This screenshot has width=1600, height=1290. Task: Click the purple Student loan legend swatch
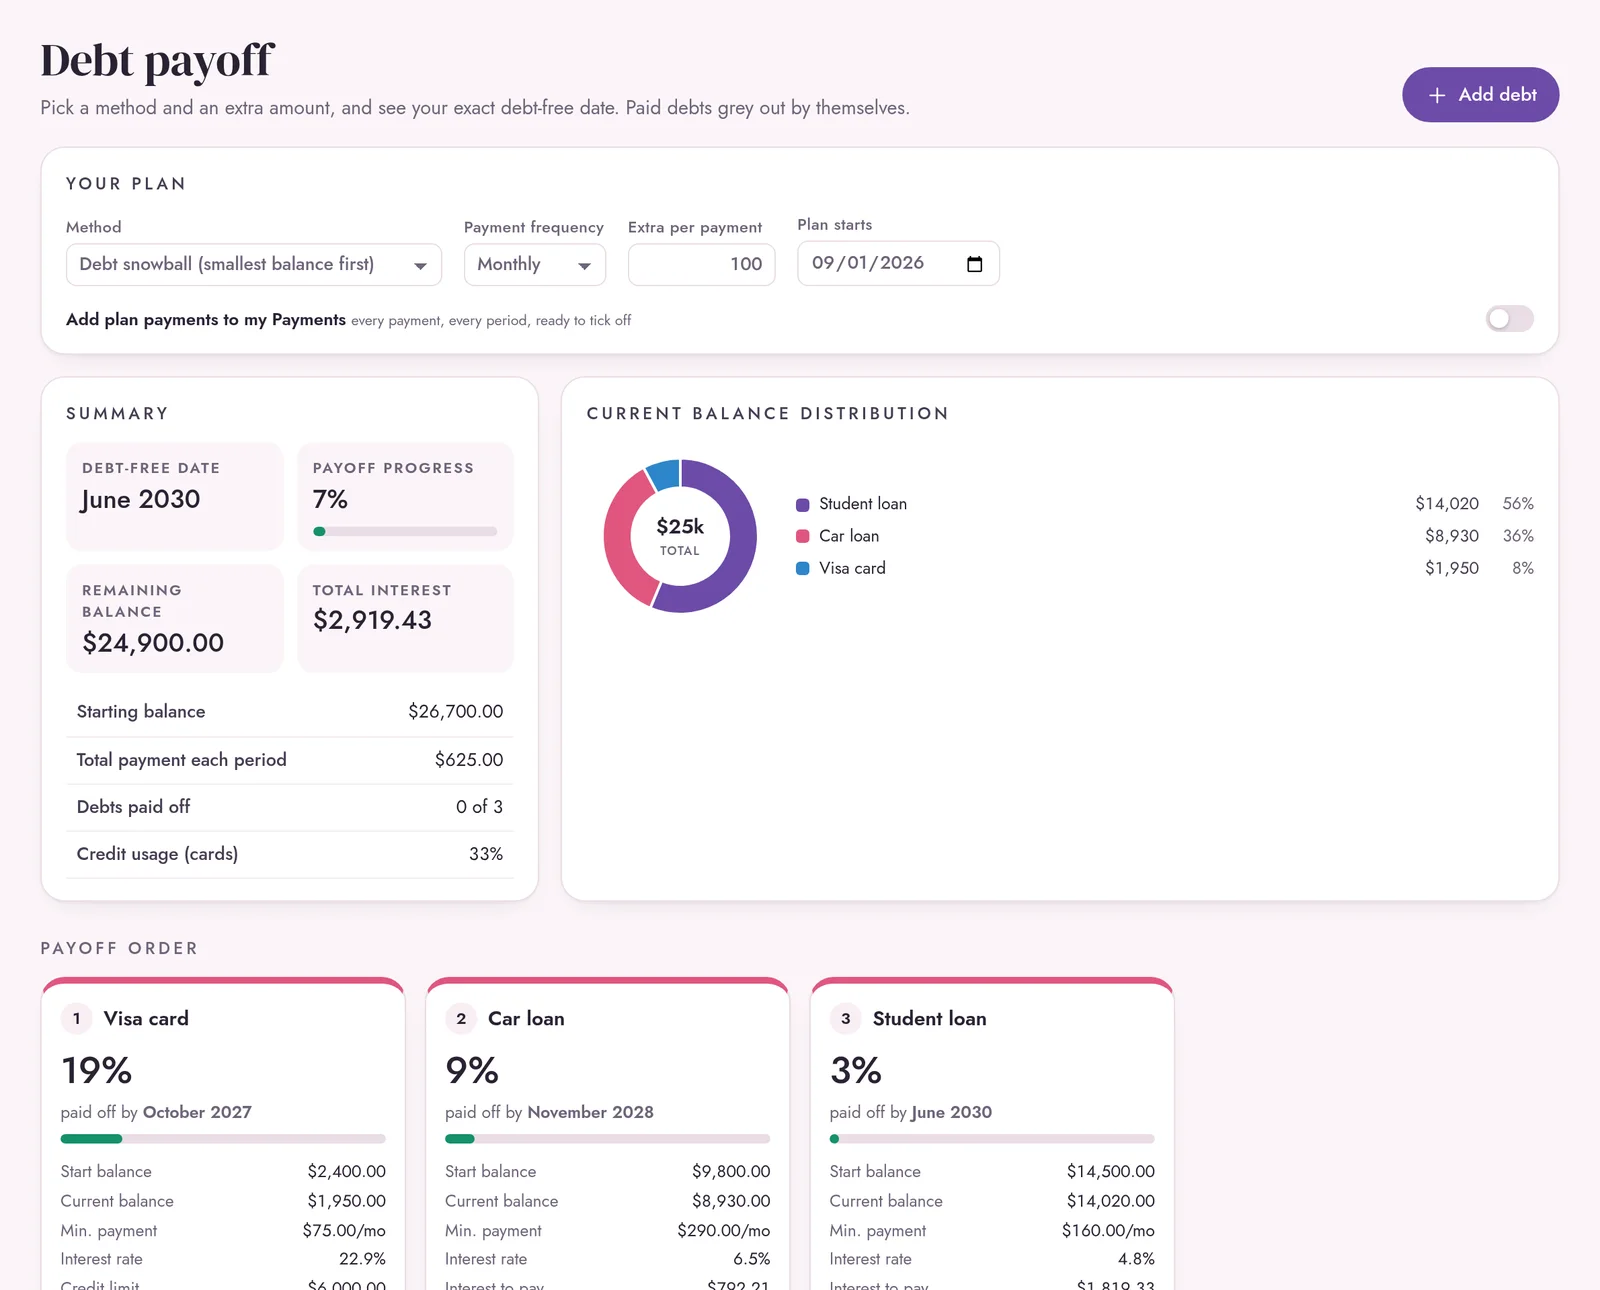[x=802, y=504]
